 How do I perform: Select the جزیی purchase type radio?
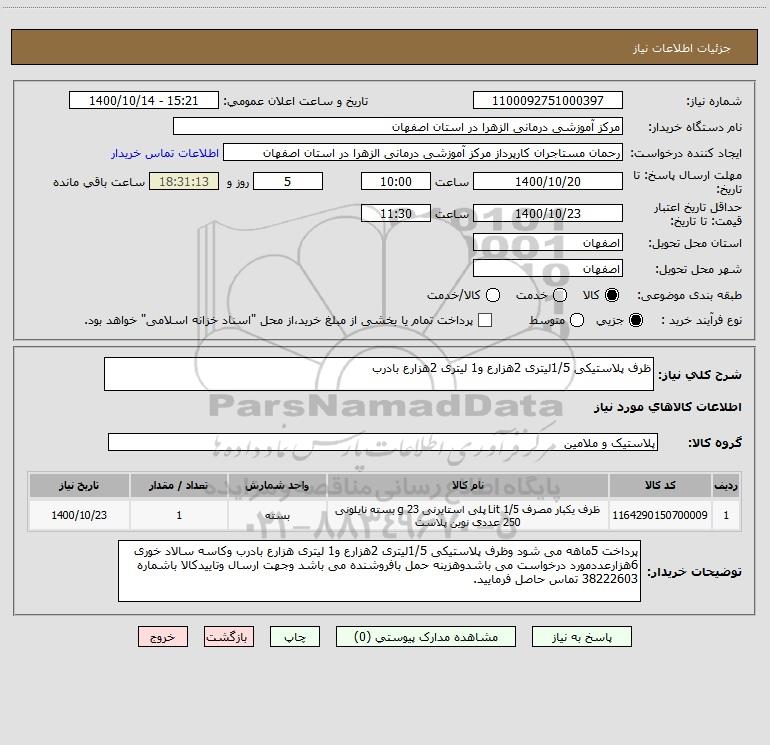[635, 320]
